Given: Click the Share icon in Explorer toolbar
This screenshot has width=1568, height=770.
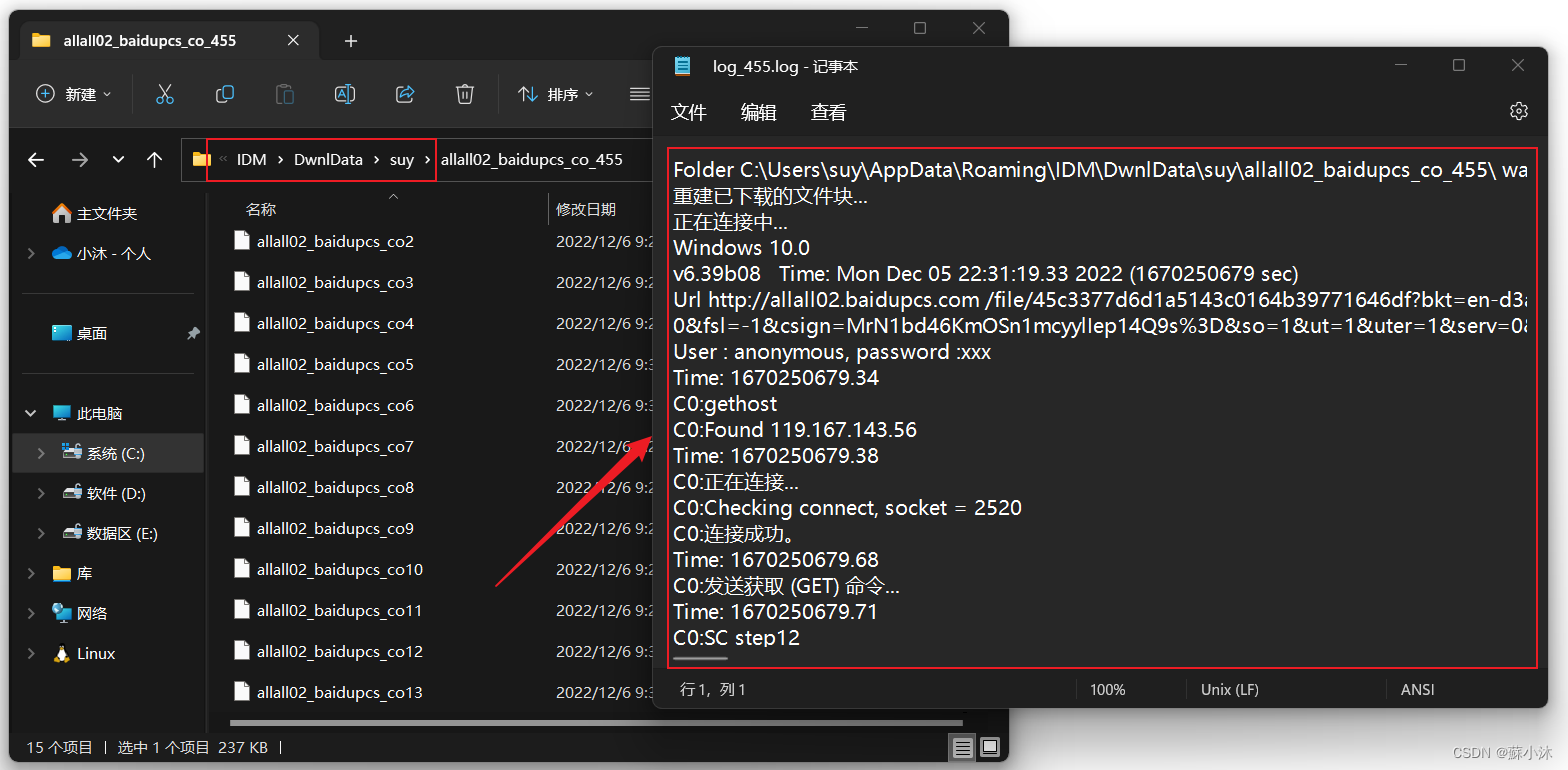Looking at the screenshot, I should point(405,94).
